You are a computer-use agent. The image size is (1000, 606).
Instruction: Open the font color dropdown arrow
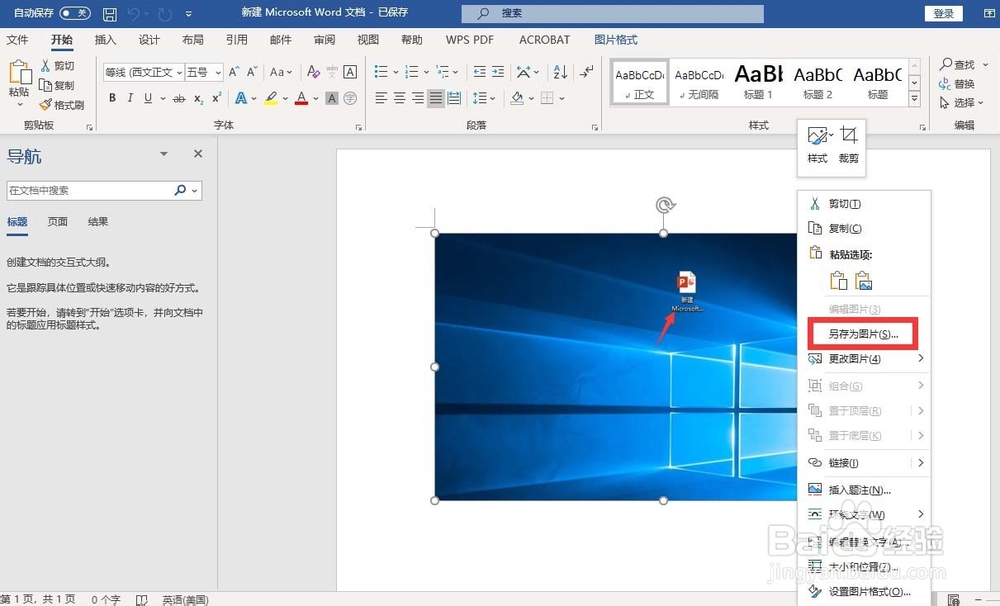click(316, 99)
